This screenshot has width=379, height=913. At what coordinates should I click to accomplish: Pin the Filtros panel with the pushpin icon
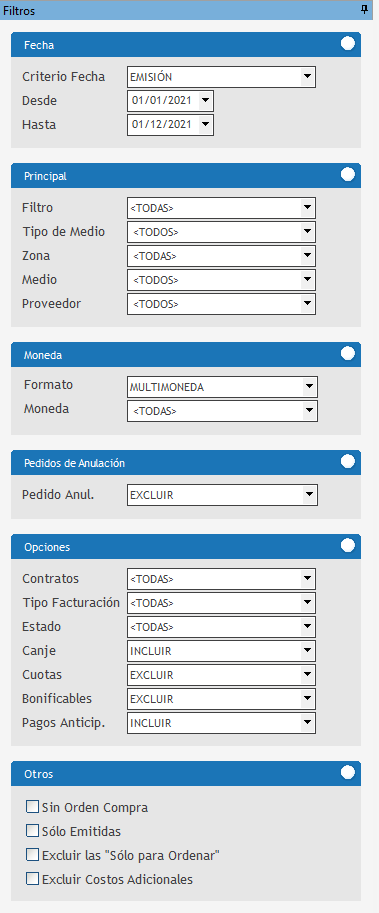click(x=365, y=9)
